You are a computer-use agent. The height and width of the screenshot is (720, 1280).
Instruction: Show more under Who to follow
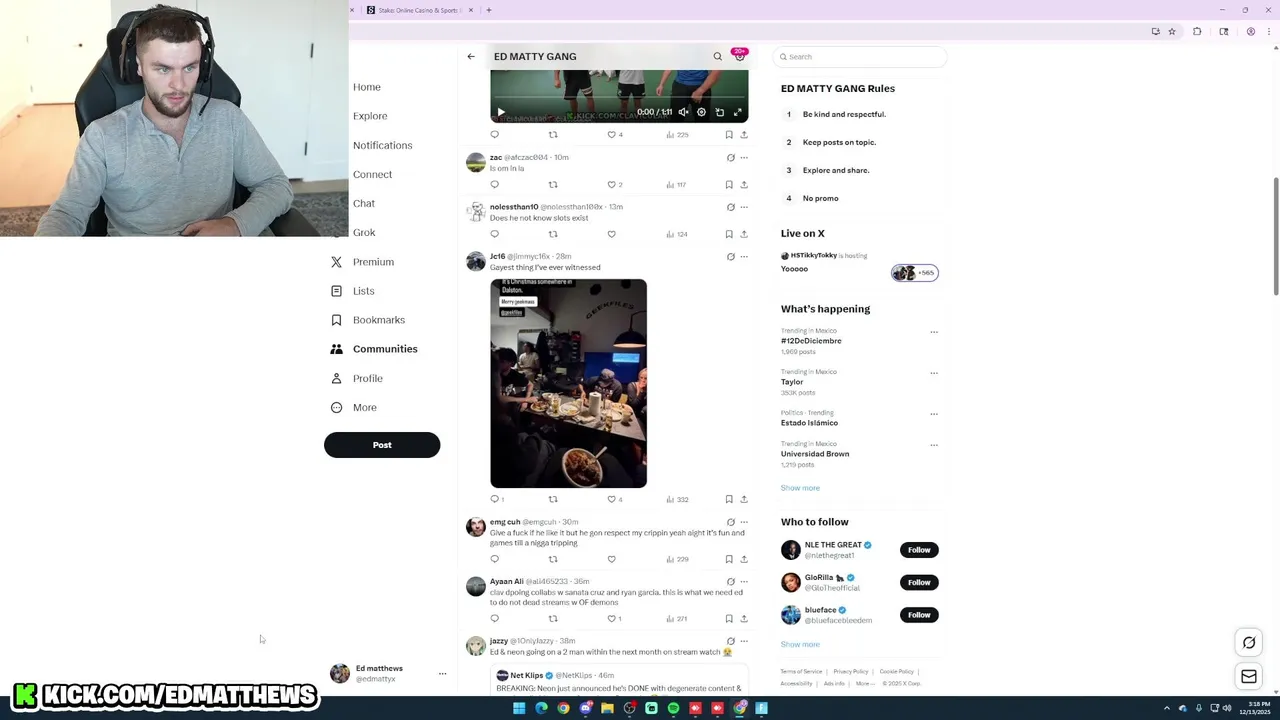pos(800,644)
